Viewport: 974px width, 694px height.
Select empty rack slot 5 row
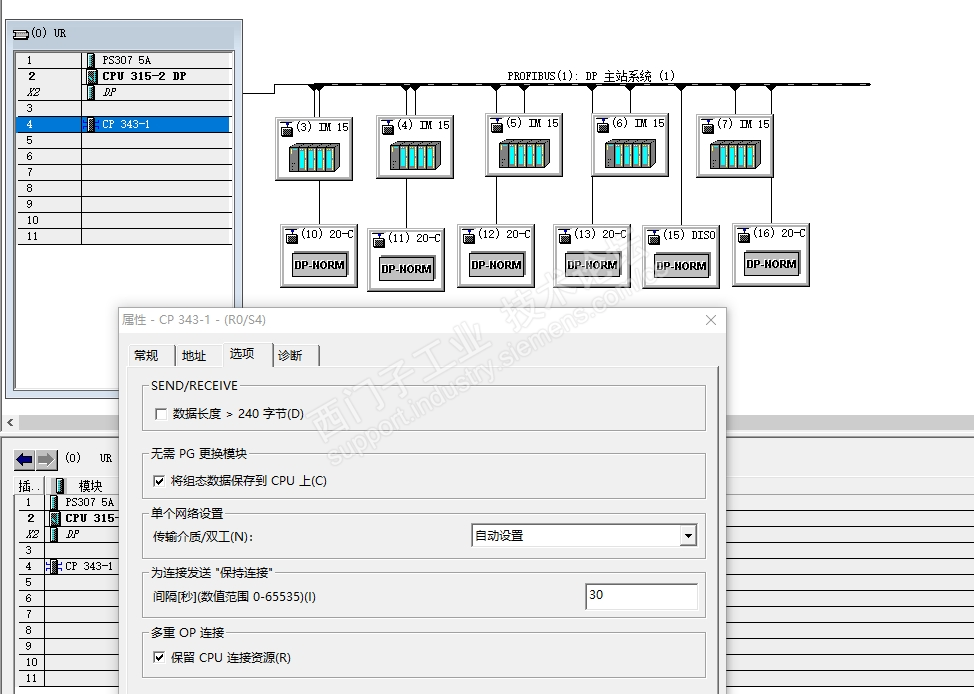[125, 140]
